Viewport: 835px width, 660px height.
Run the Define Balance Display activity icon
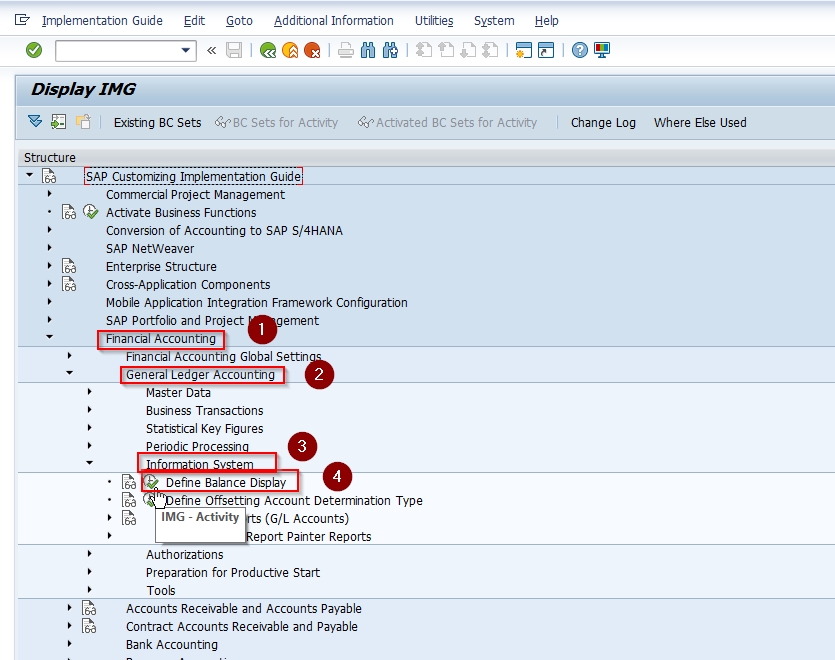point(151,483)
